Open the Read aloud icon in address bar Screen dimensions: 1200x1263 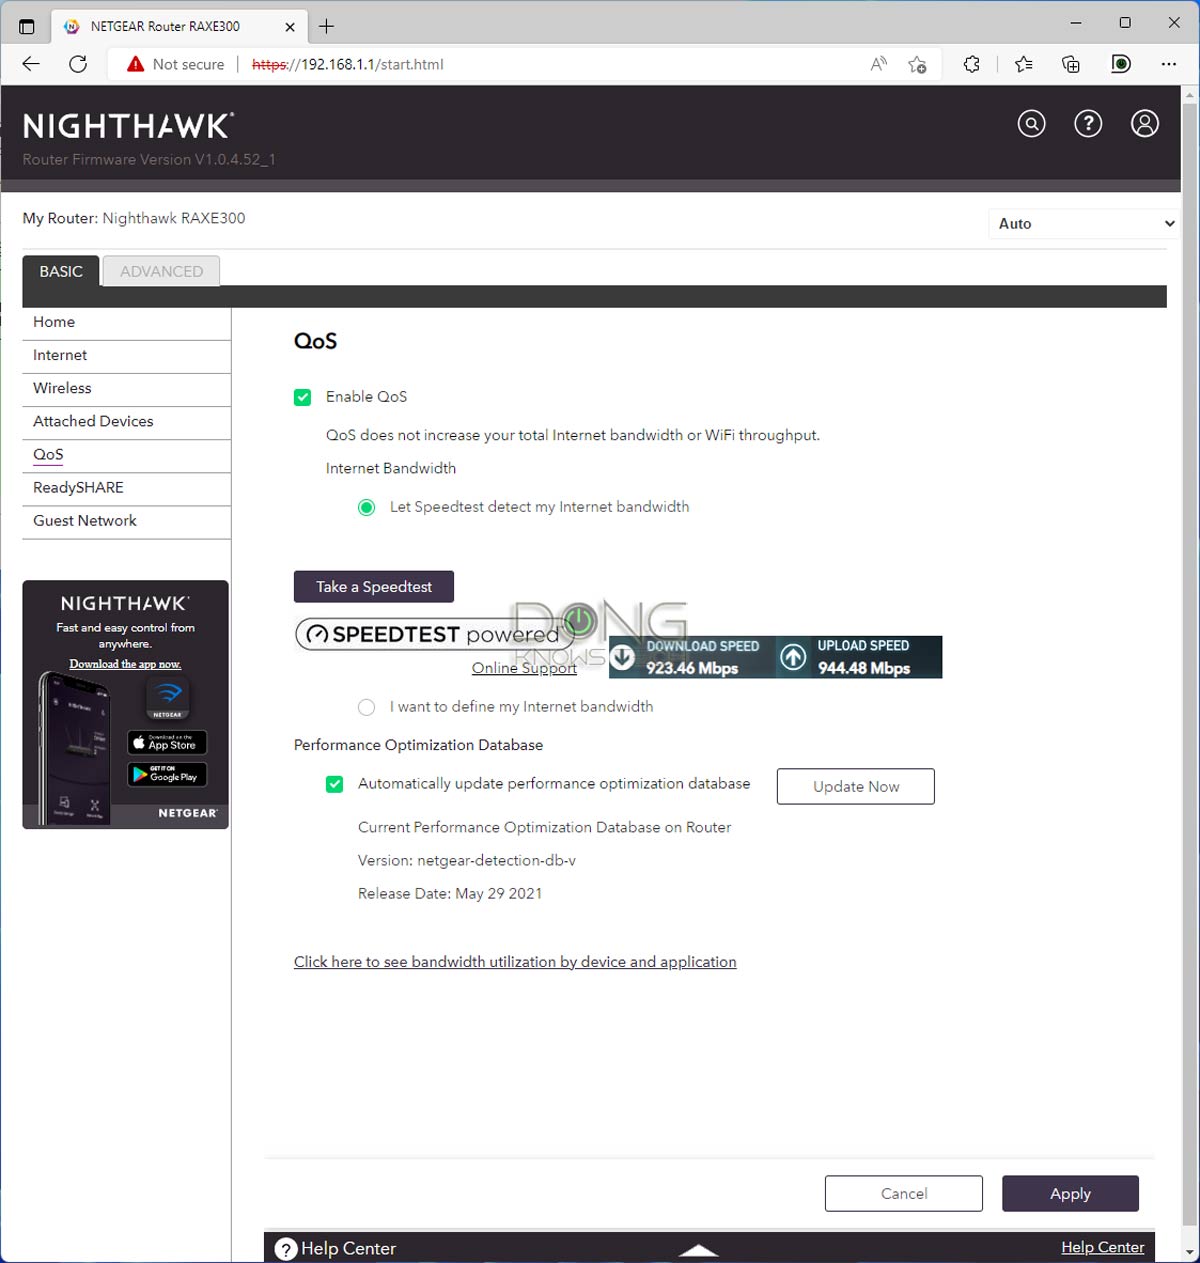[x=879, y=64]
